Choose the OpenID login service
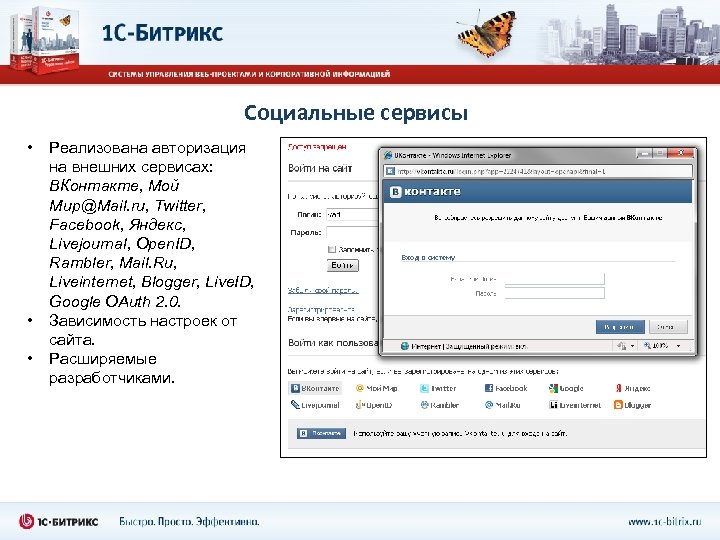 click(x=374, y=405)
